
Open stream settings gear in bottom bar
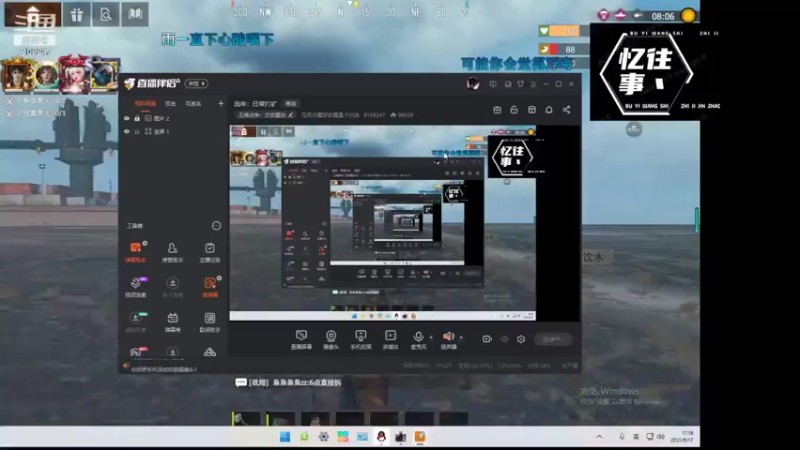[521, 339]
